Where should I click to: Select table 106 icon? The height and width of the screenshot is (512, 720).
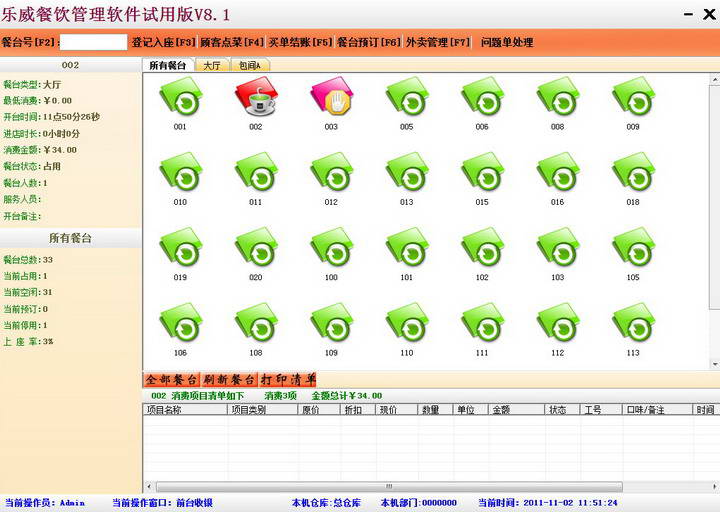(180, 325)
